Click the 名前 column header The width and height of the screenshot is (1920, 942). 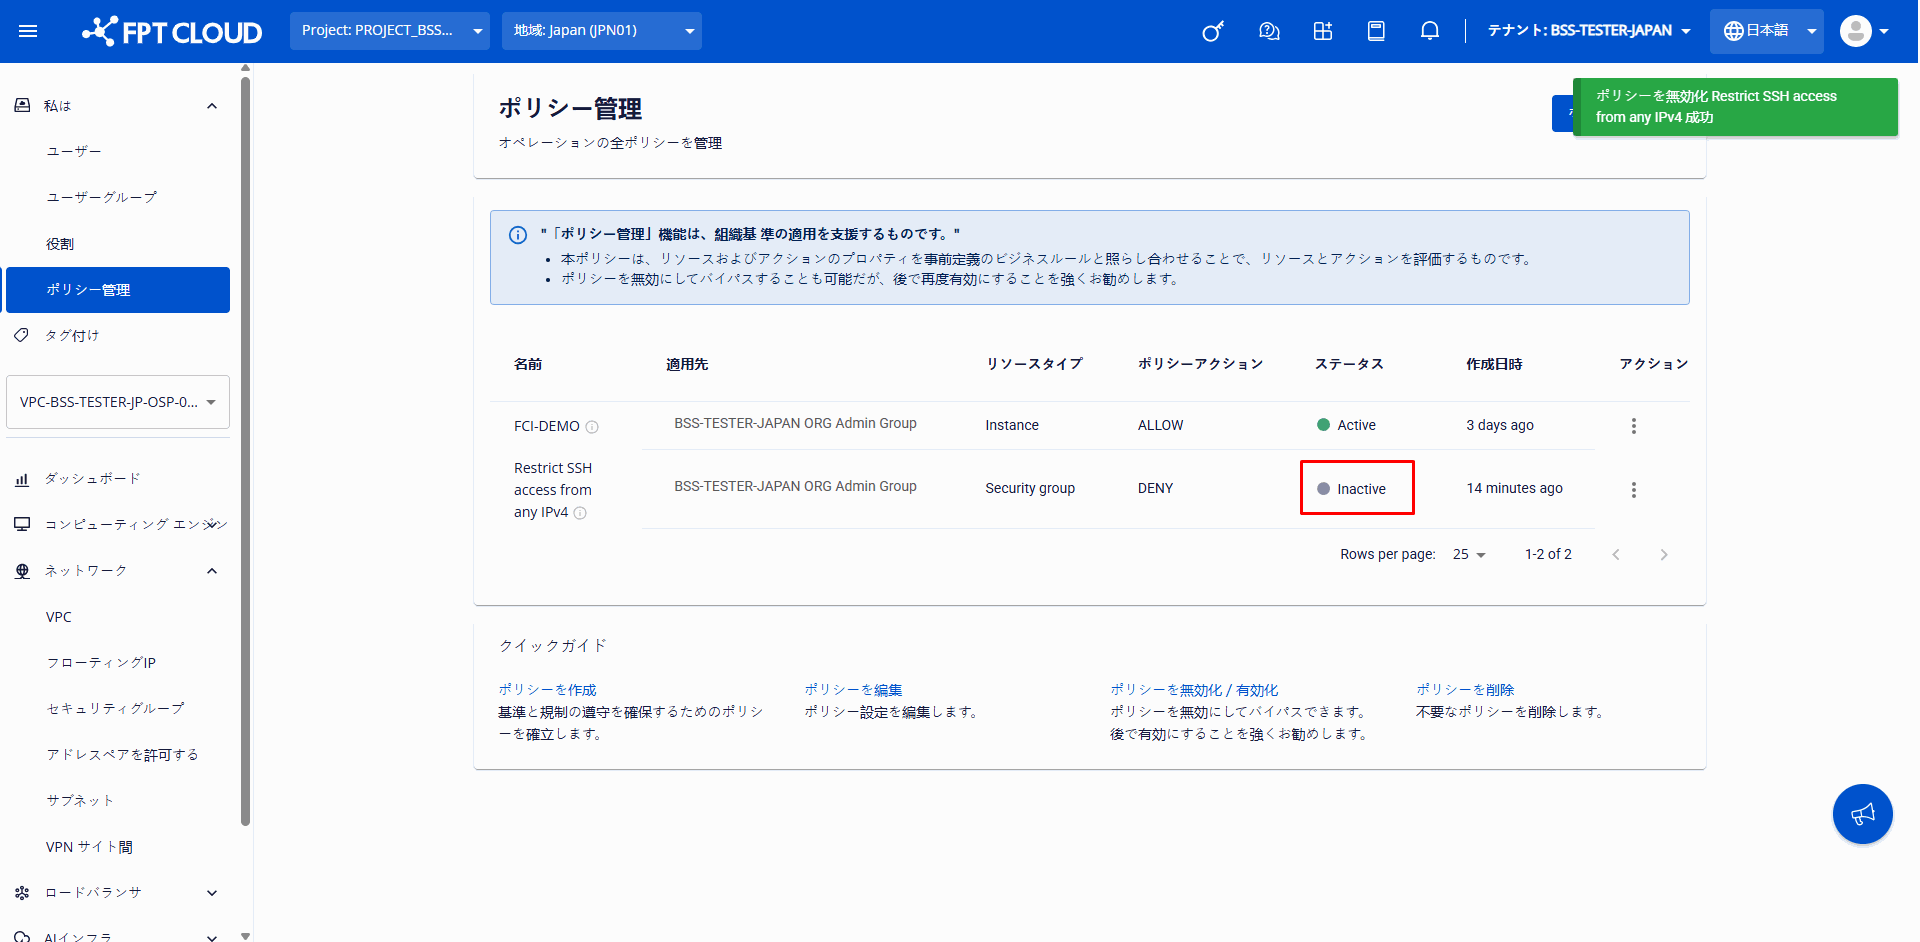pos(528,364)
